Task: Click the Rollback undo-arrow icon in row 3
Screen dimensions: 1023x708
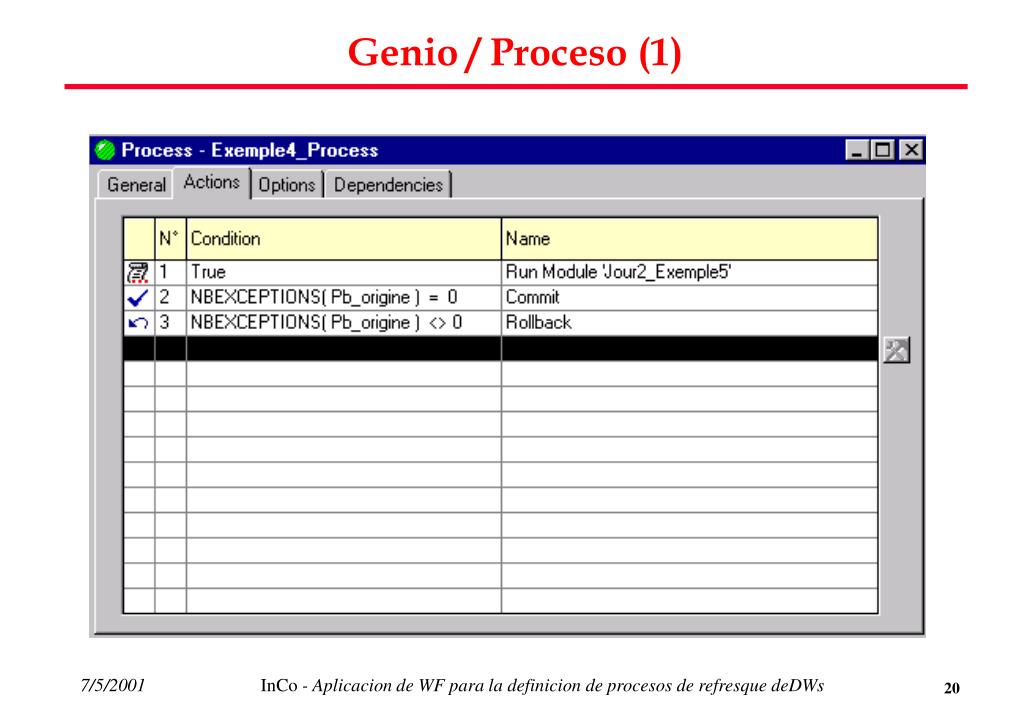Action: pos(138,323)
